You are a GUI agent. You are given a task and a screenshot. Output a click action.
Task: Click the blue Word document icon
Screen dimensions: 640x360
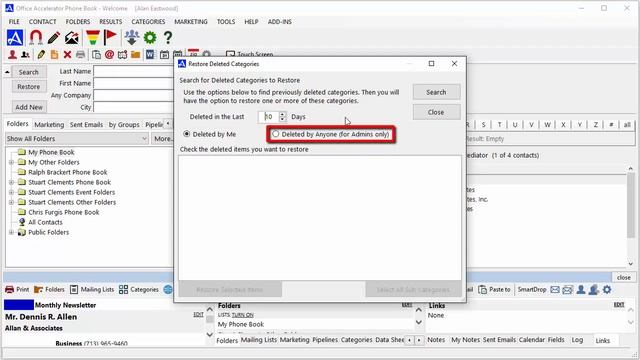click(x=150, y=54)
